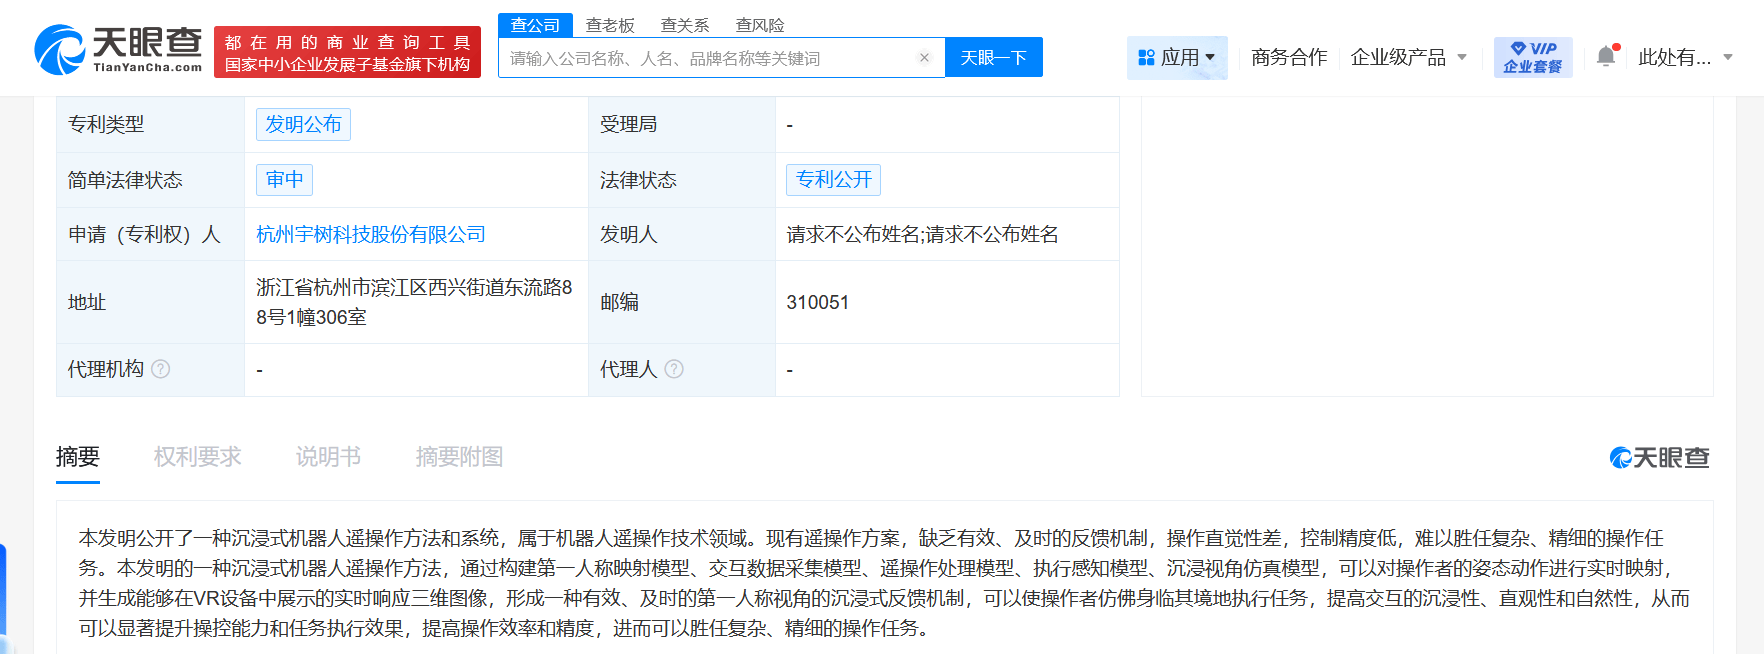This screenshot has height=654, width=1764.
Task: Click the 天眼一下 search button
Action: tap(993, 58)
